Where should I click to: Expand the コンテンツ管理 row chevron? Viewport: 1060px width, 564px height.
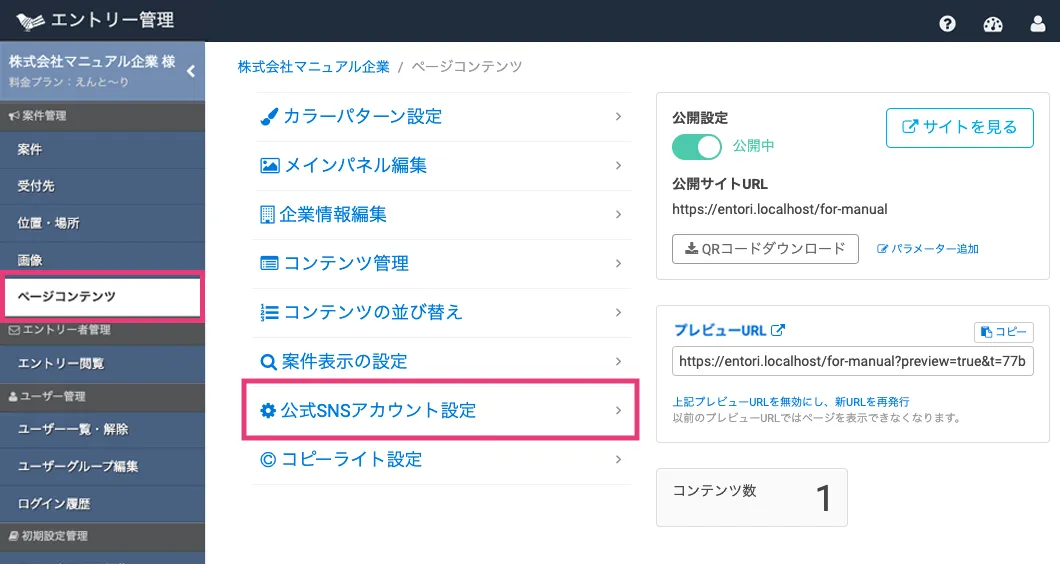click(618, 264)
